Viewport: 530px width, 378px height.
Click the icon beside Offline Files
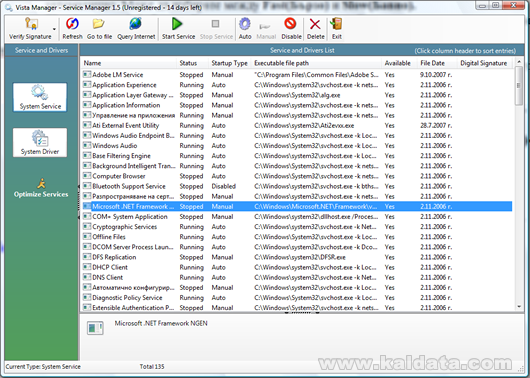click(87, 237)
